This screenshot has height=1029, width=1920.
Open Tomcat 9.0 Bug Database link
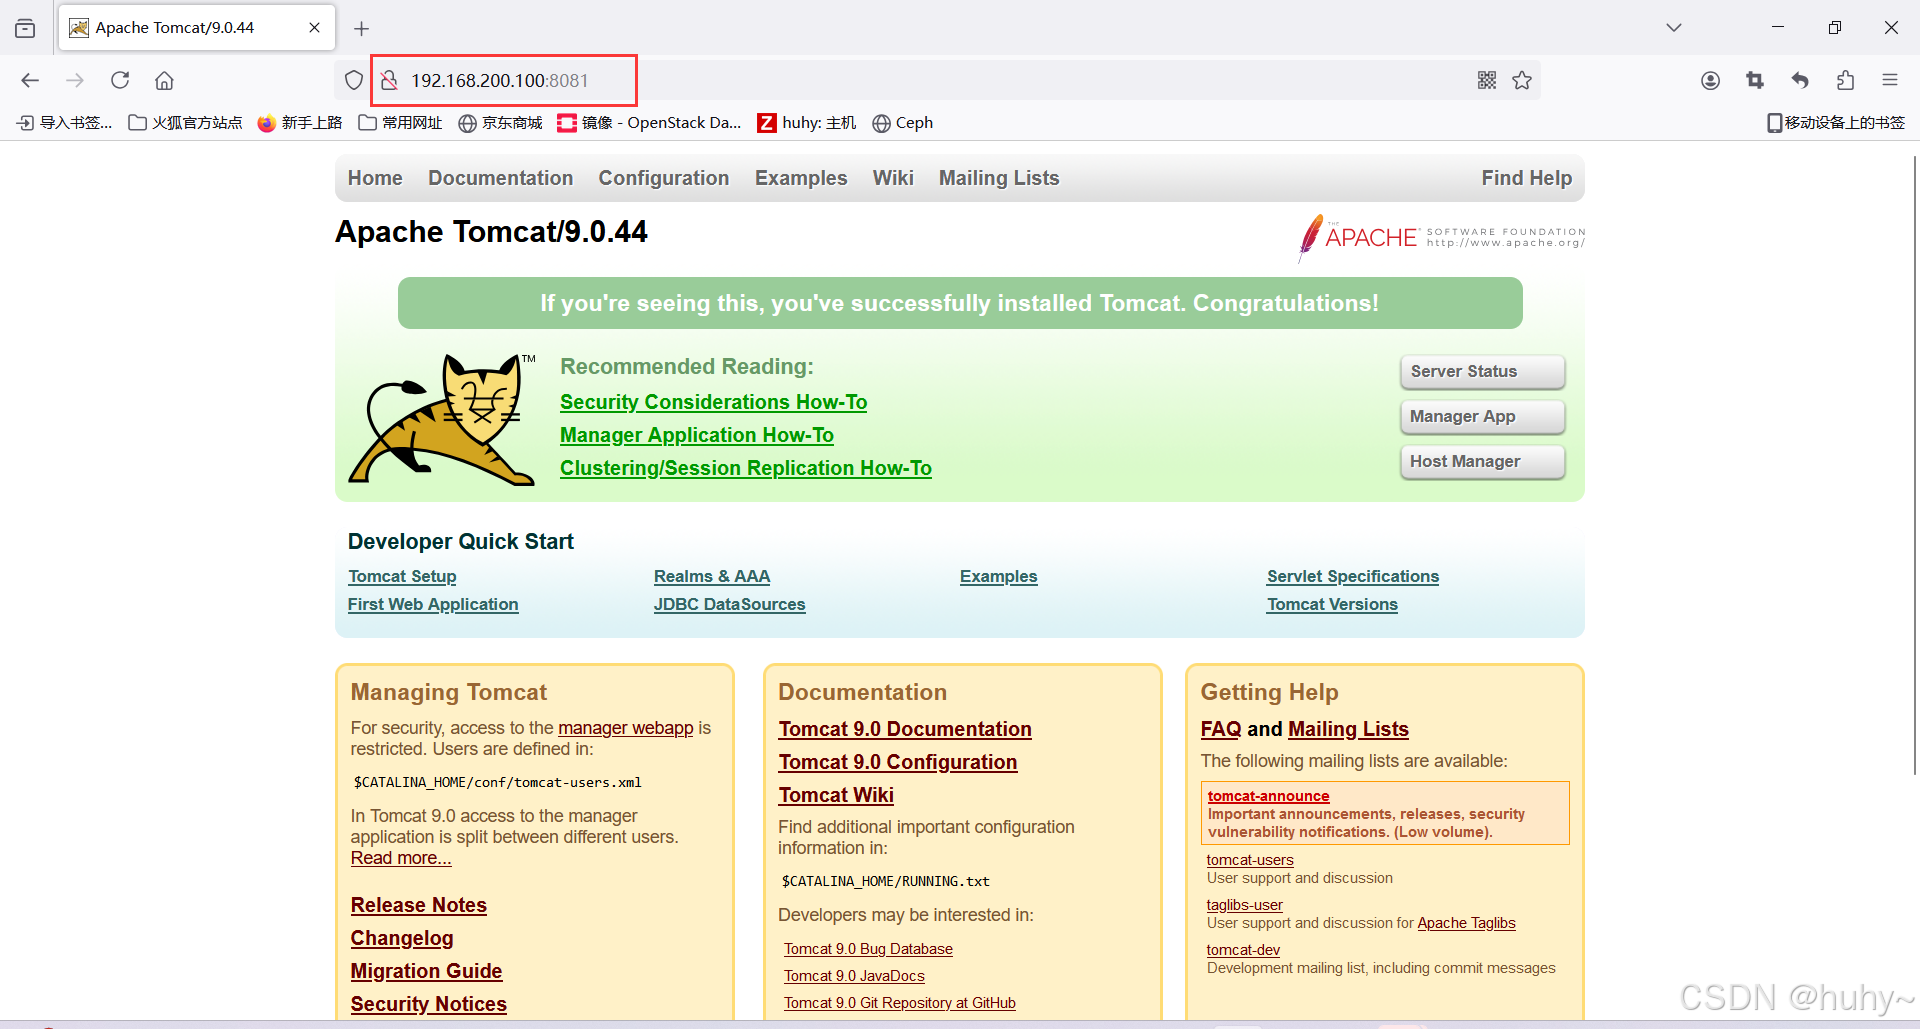point(868,949)
